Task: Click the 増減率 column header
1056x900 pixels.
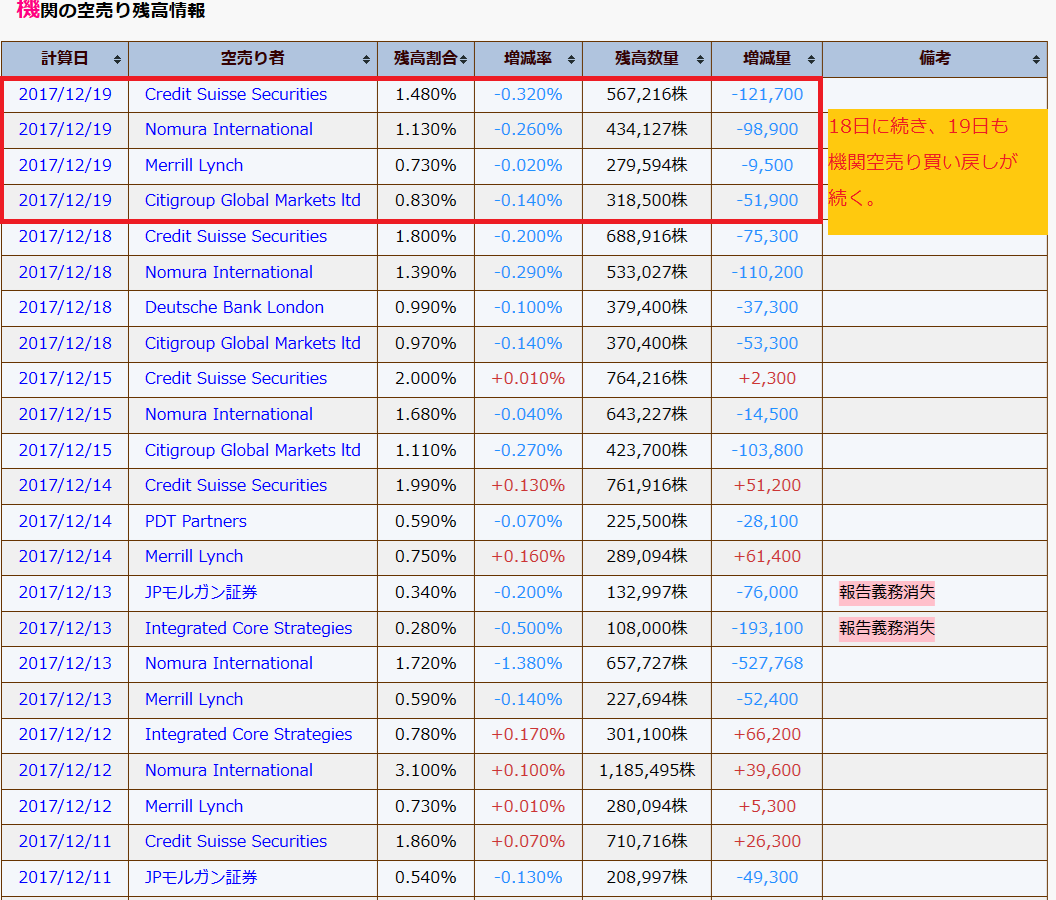Action: 529,59
